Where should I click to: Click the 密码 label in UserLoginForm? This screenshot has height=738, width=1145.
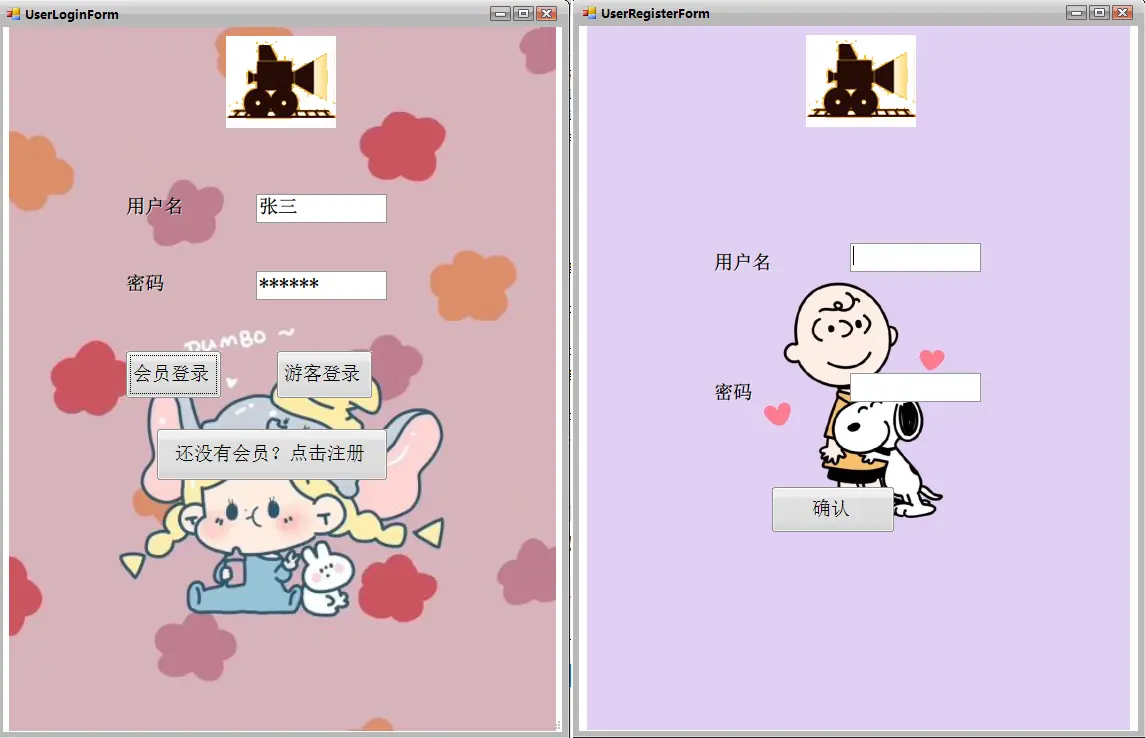[145, 283]
